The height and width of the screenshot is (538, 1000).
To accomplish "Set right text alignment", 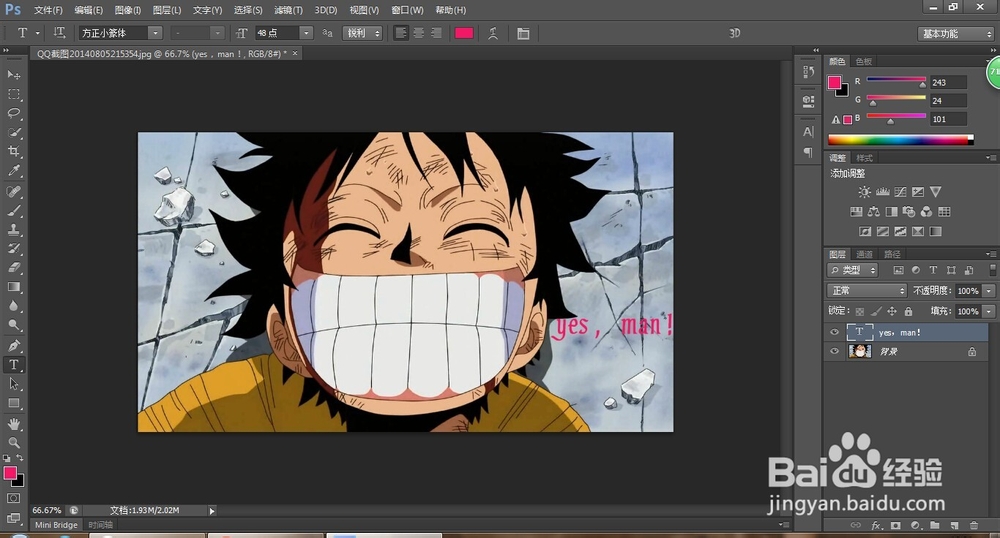I will pos(436,33).
